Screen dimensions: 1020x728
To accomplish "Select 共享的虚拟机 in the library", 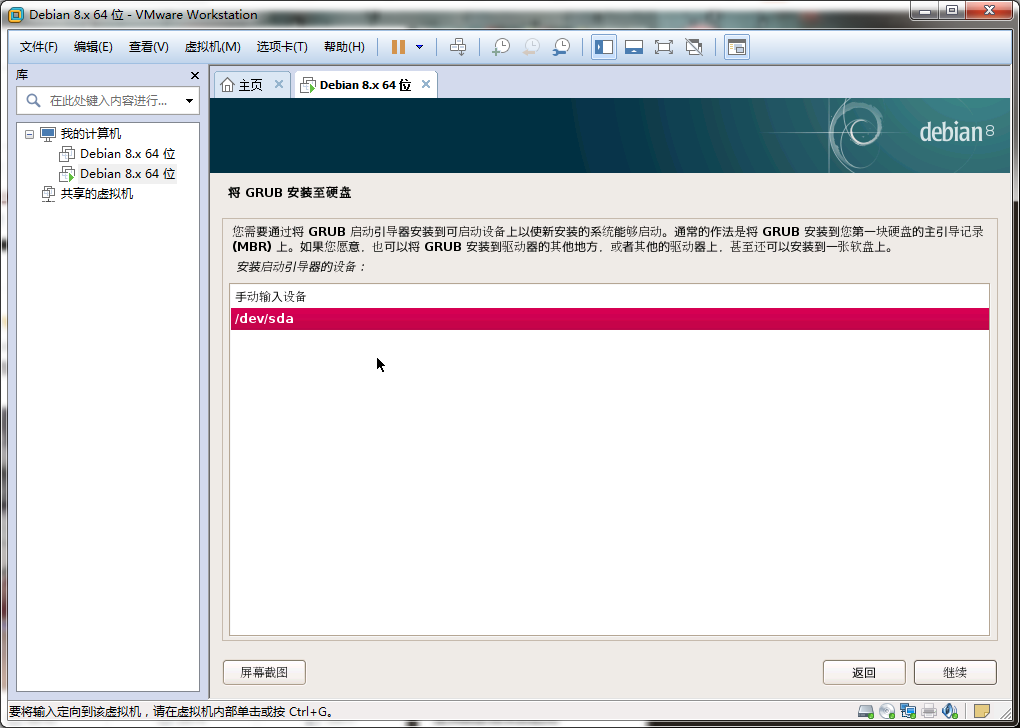I will coord(97,194).
